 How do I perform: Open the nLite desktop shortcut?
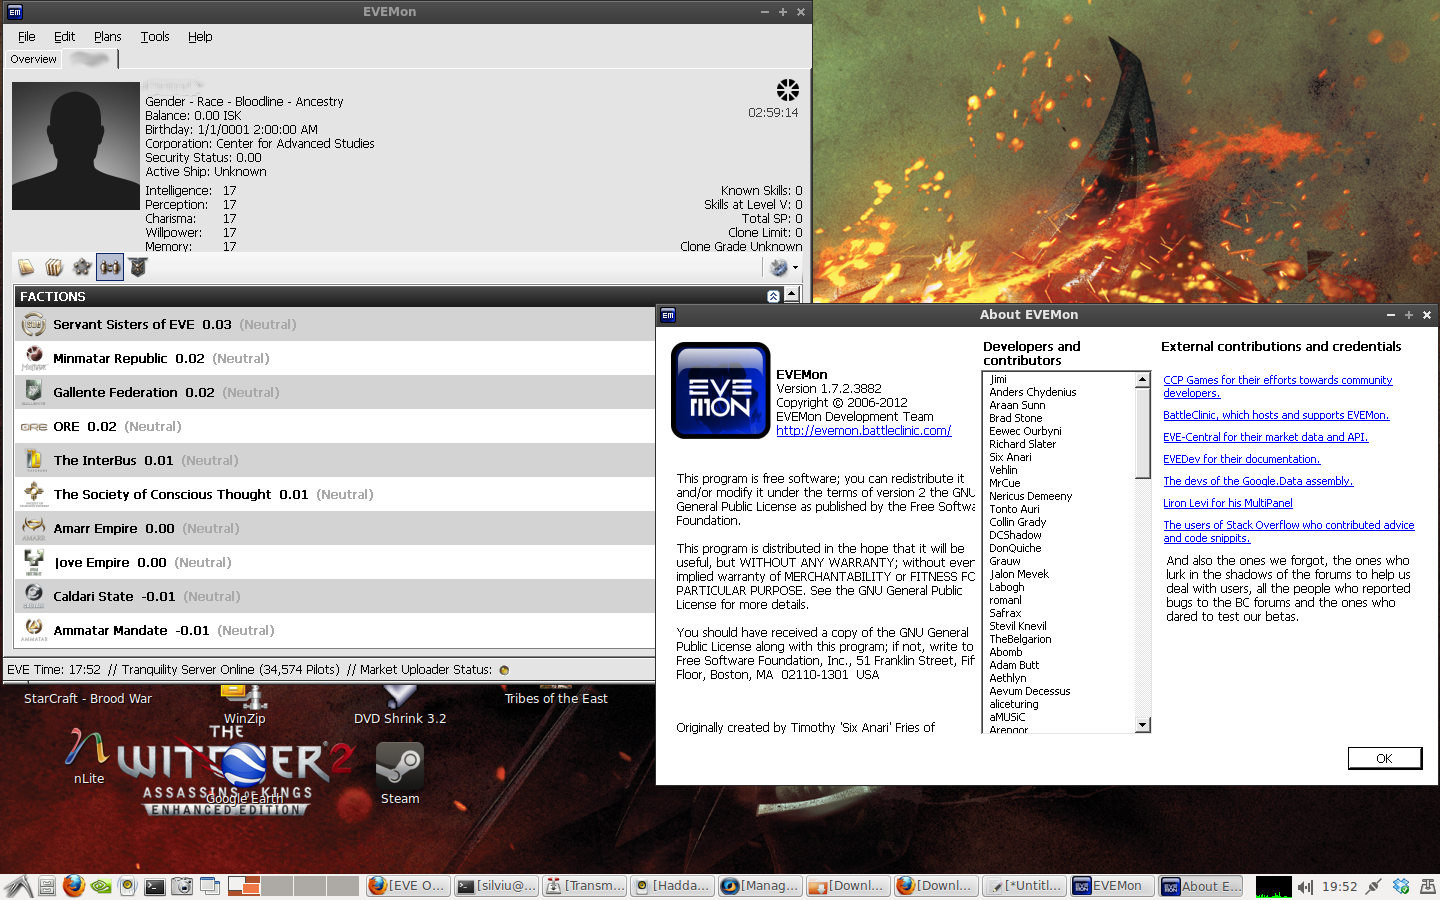[x=89, y=758]
